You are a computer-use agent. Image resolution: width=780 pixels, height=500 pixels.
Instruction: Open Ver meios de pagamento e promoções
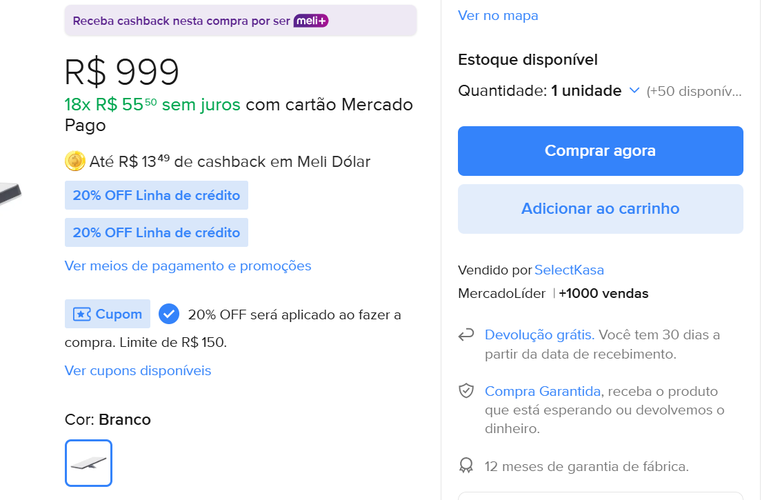point(188,266)
